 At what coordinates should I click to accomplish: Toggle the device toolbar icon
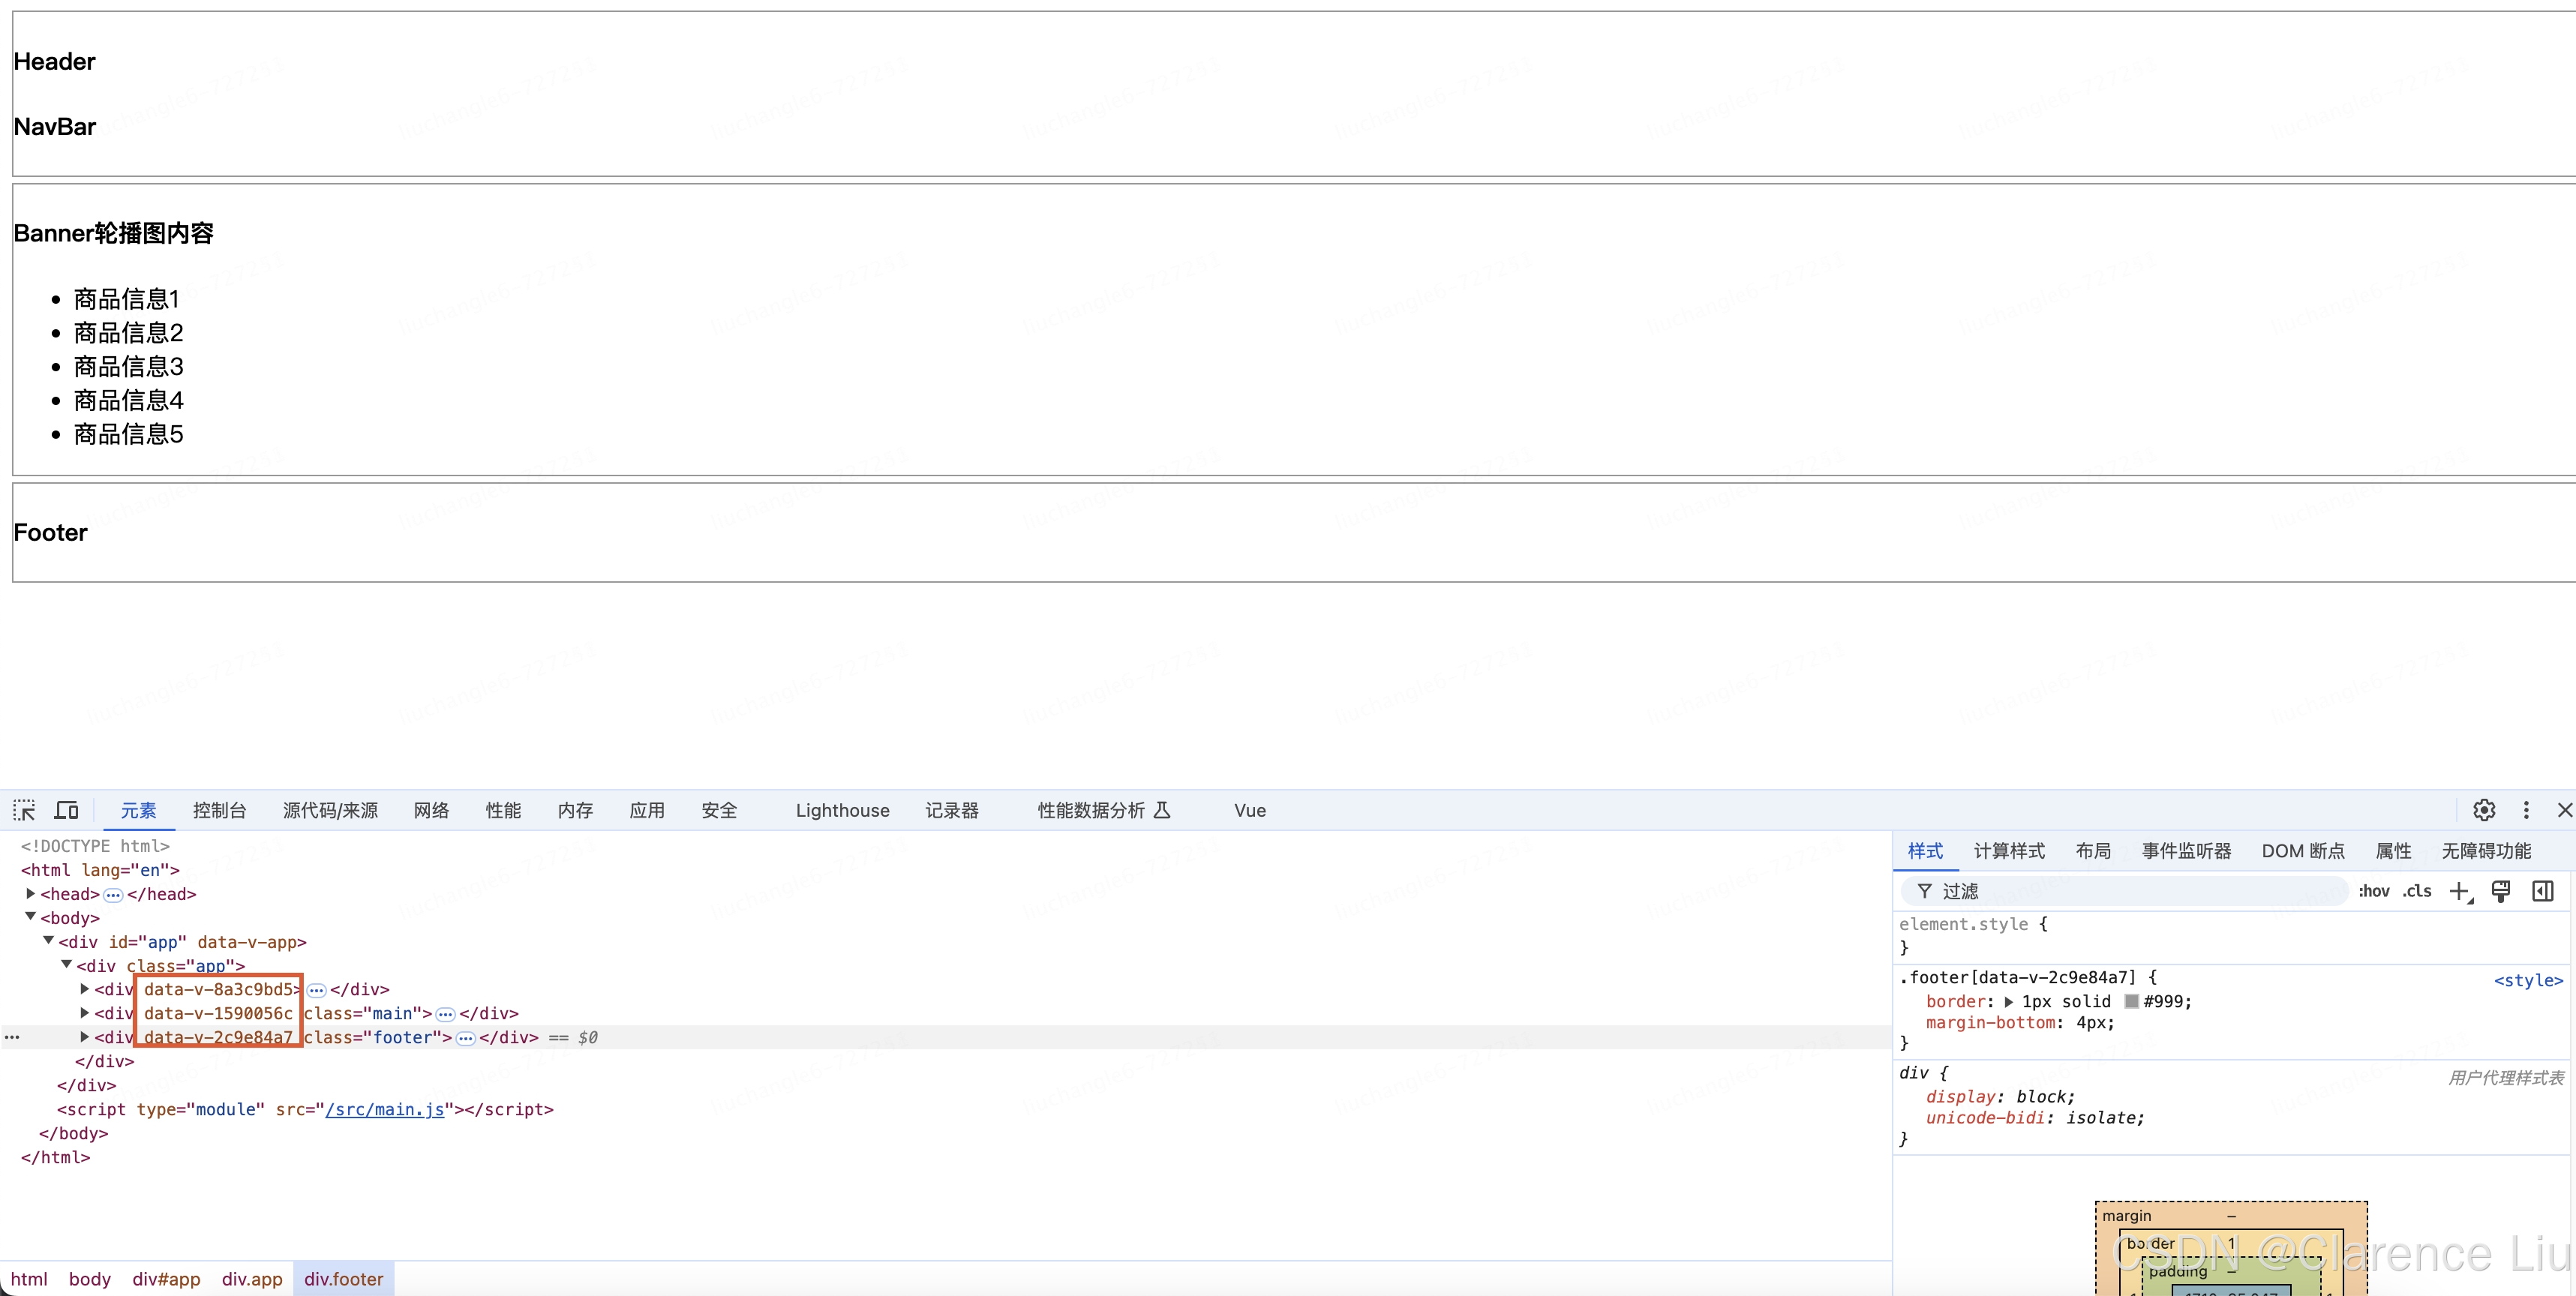pos(67,810)
